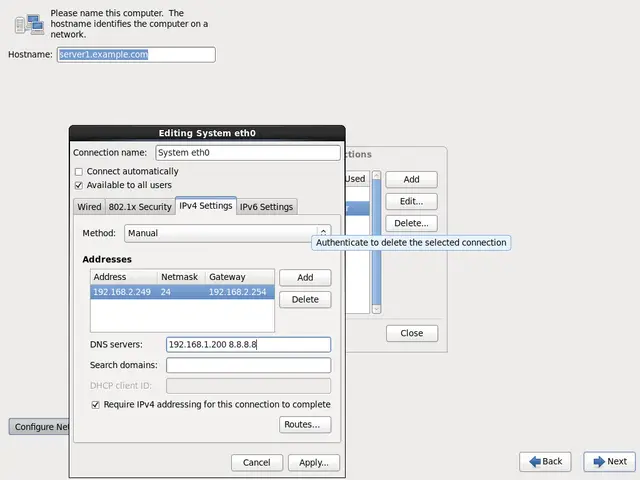The width and height of the screenshot is (640, 480).
Task: Uncheck Available to all users
Action: [79, 185]
